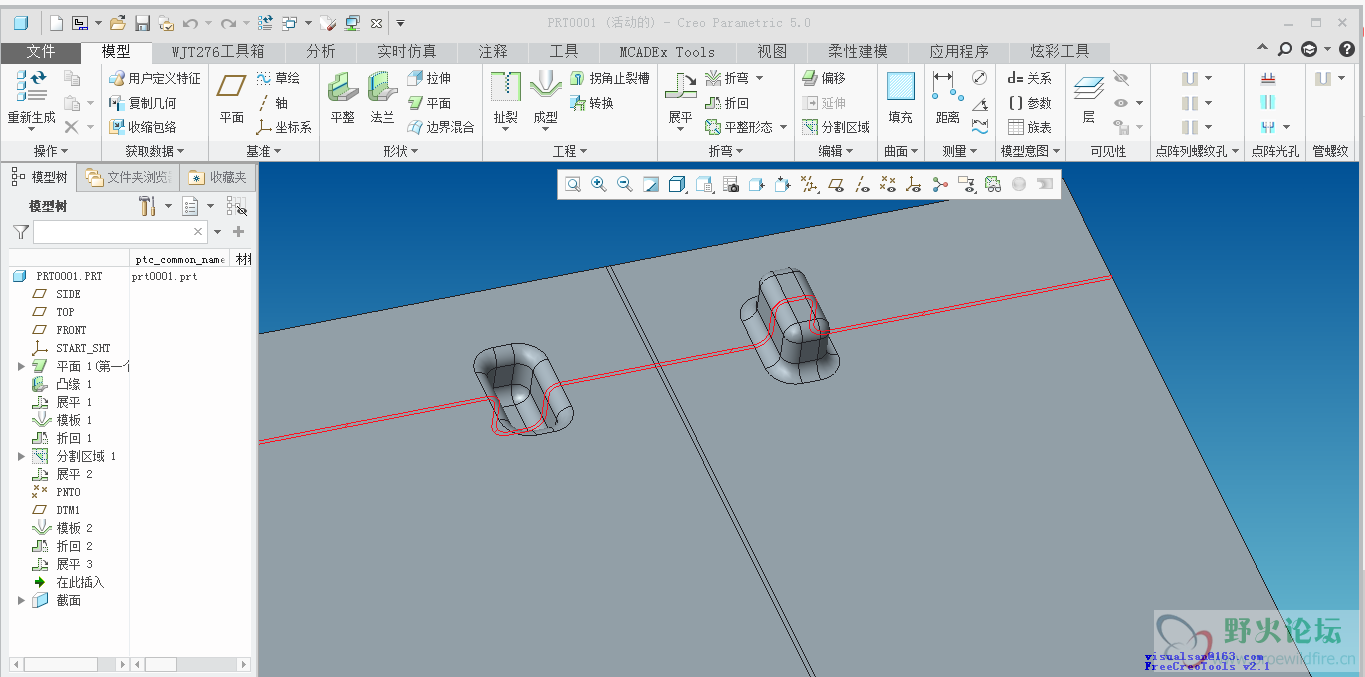Click the Undo arrow icon

tap(190, 22)
